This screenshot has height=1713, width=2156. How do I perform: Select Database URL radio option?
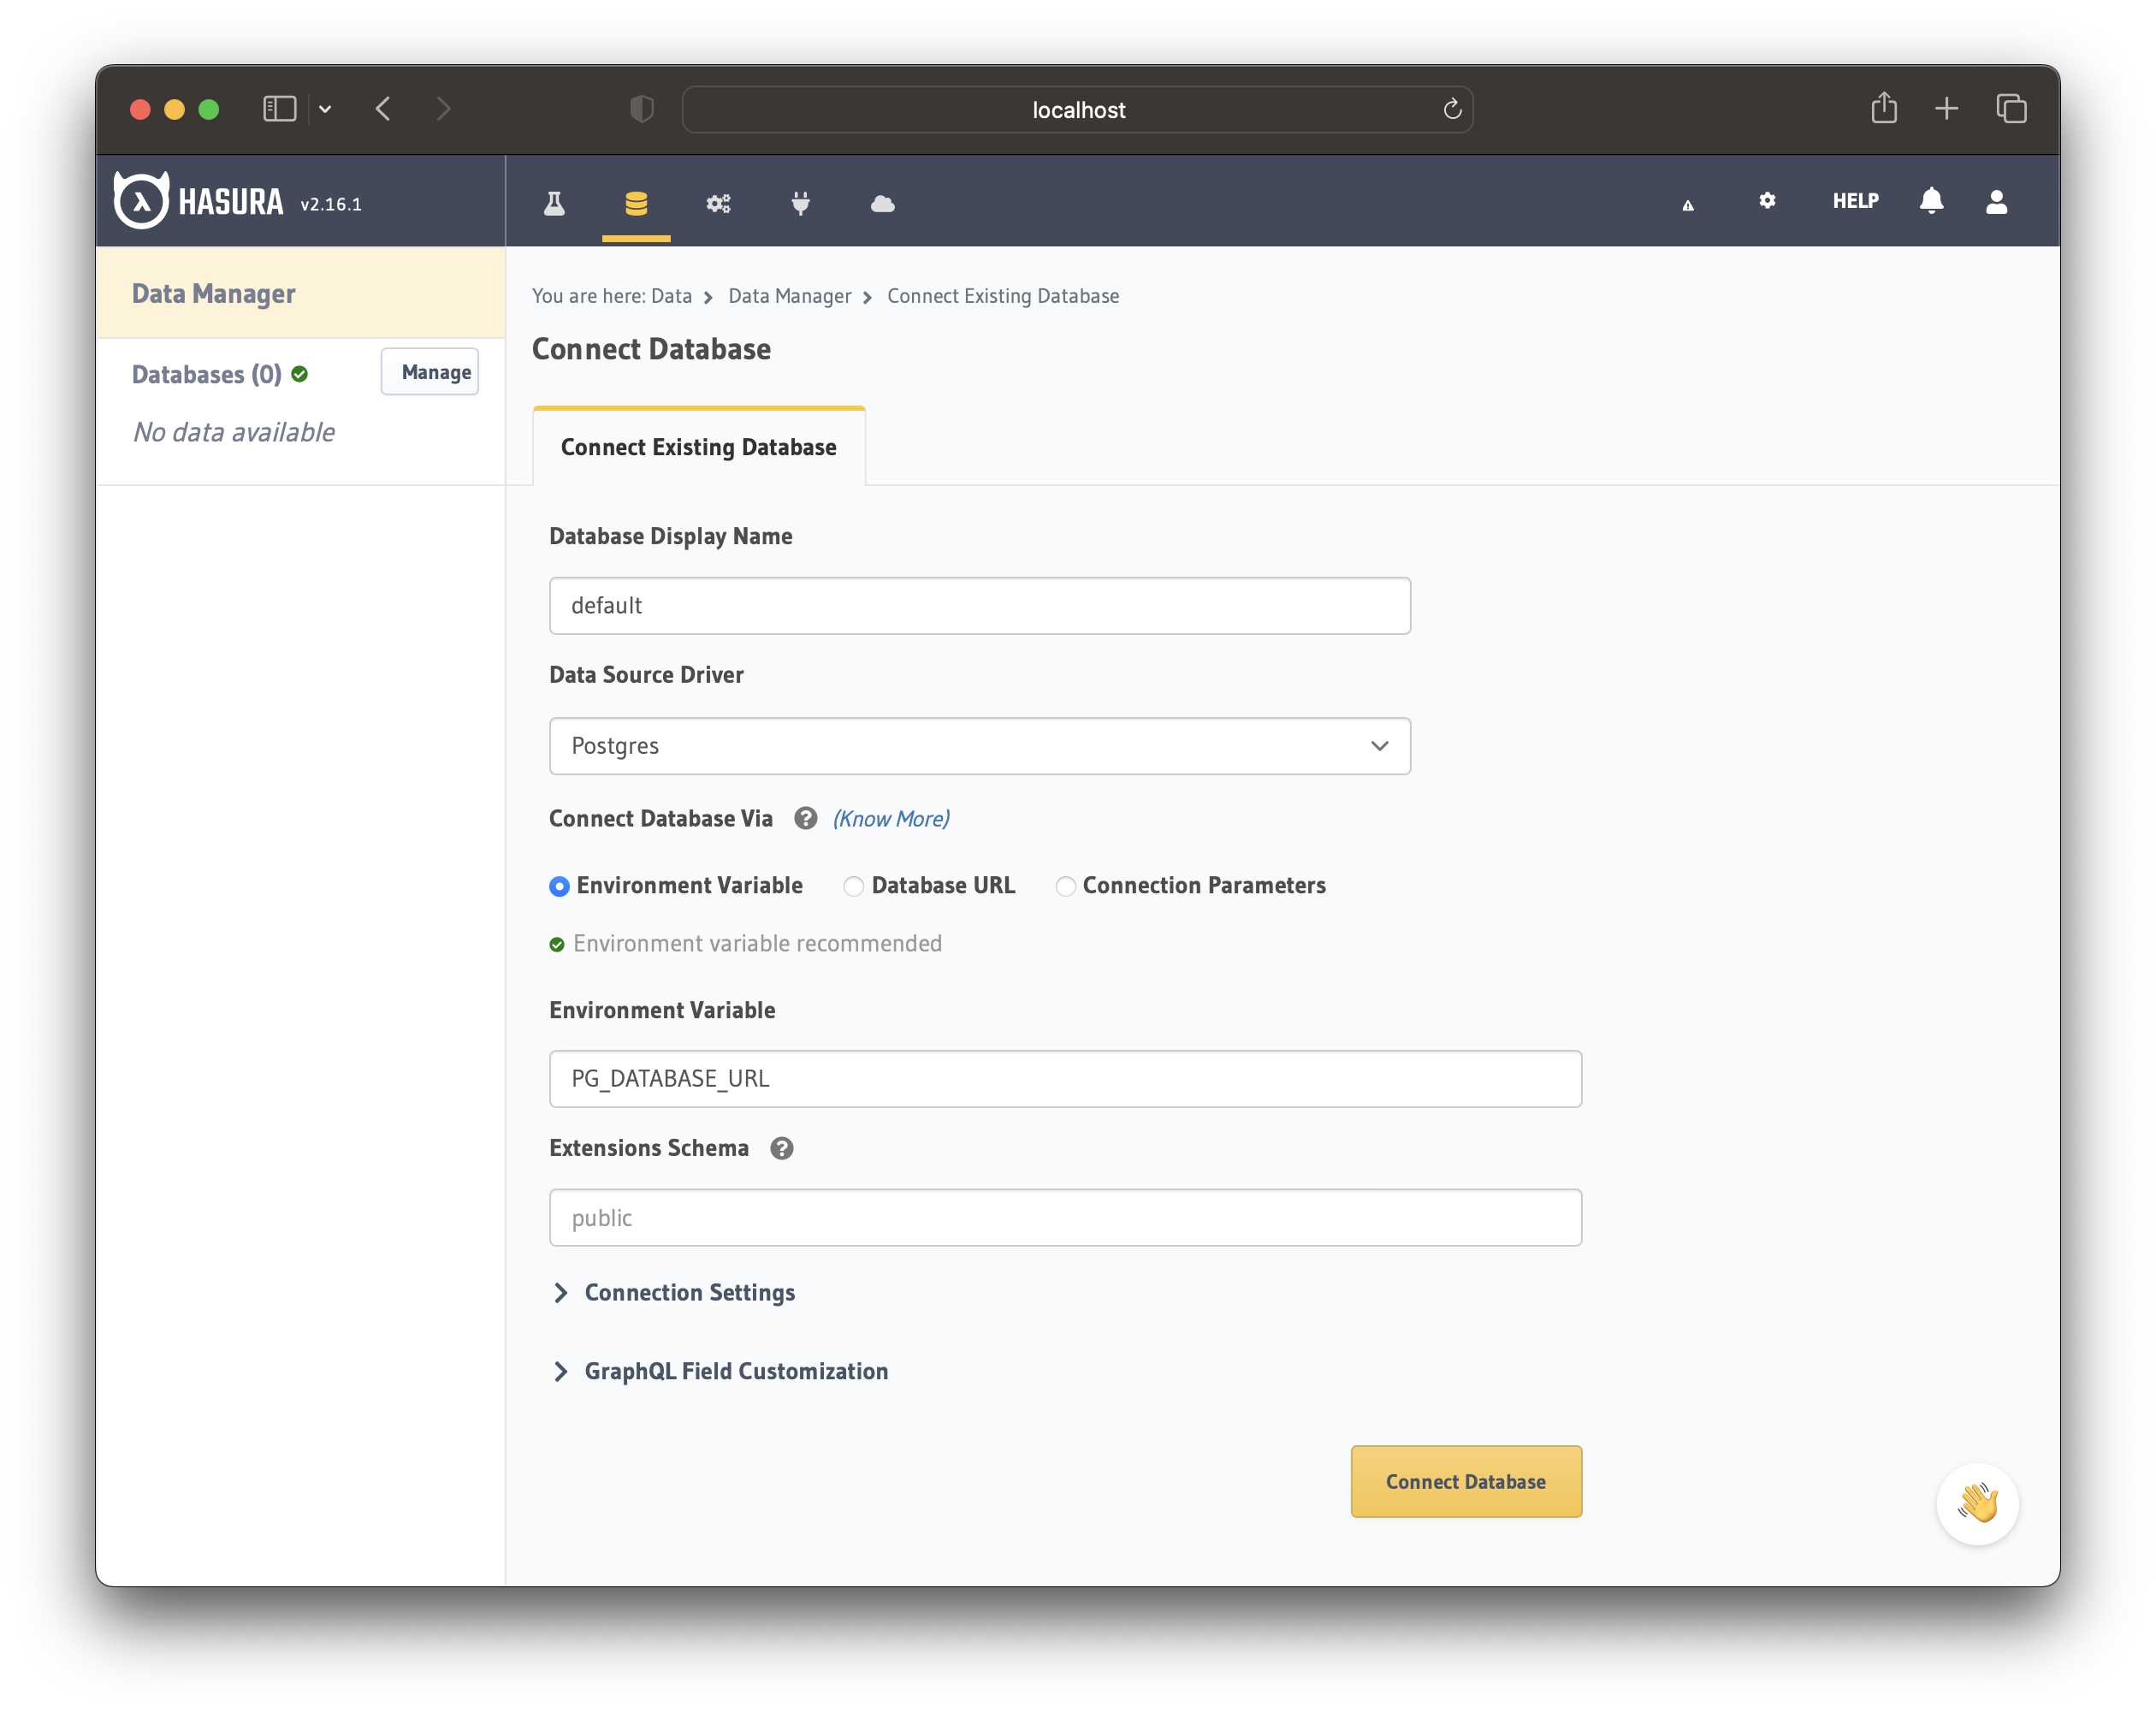853,886
